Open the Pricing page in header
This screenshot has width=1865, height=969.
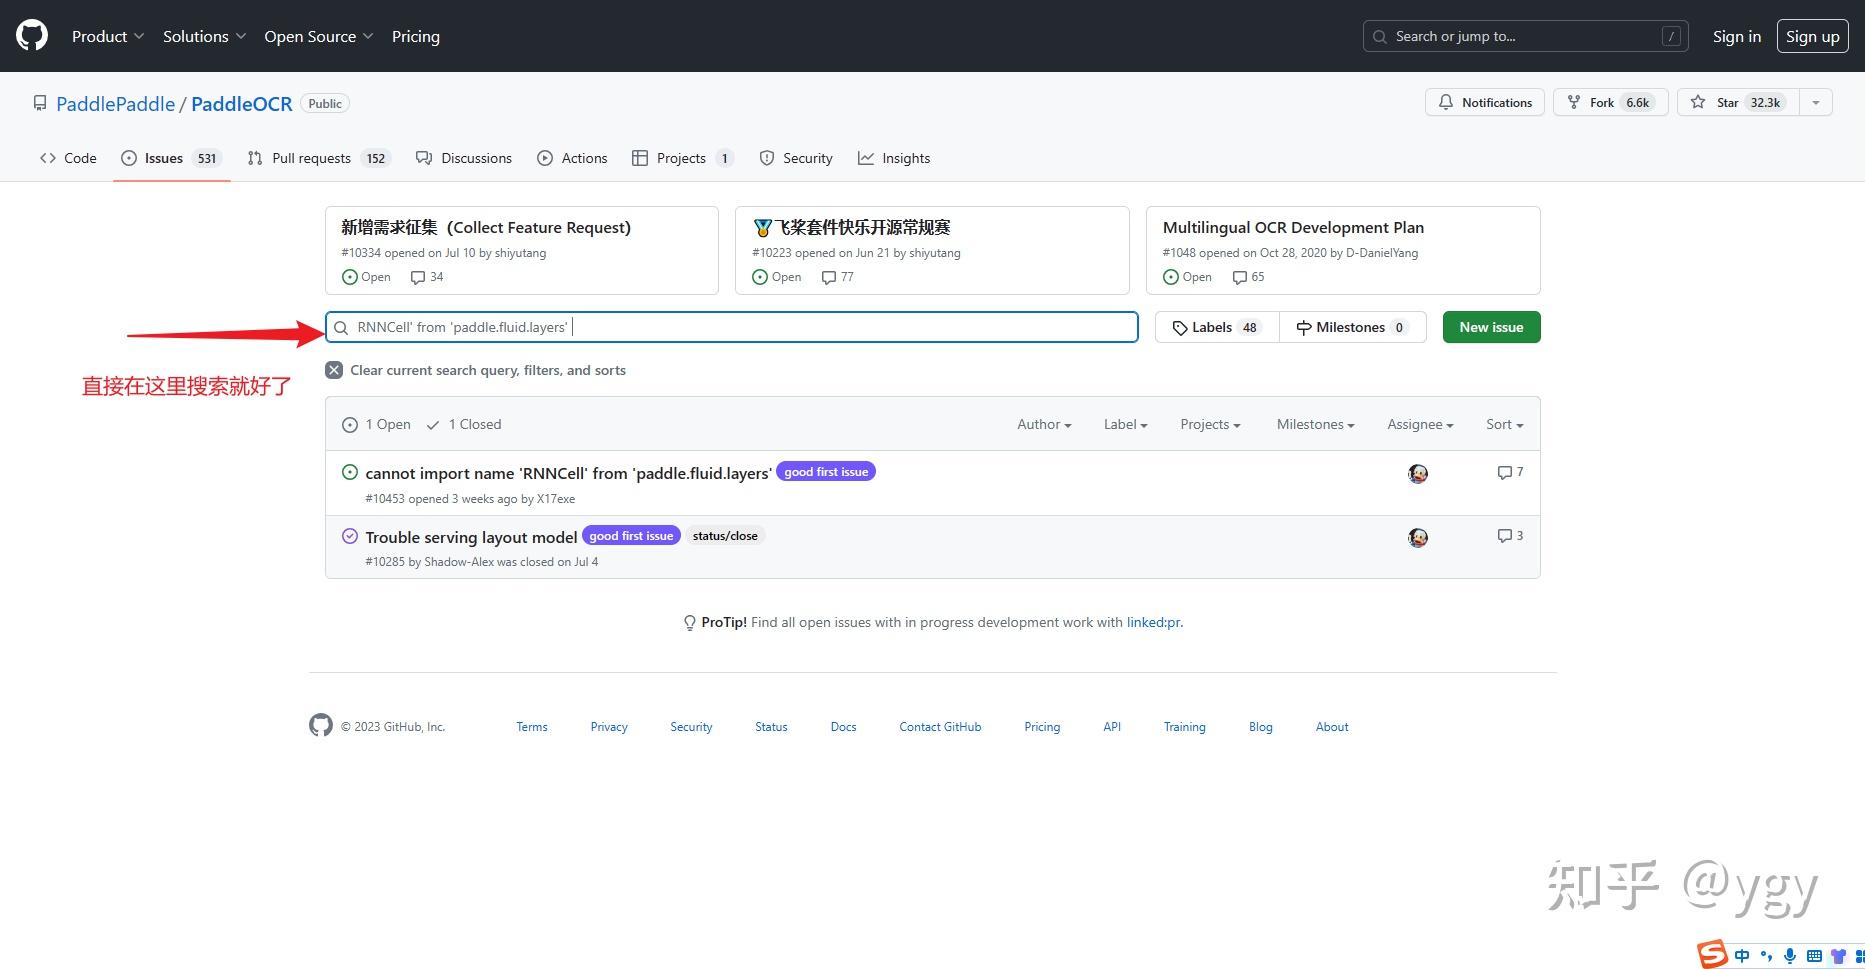pos(416,36)
